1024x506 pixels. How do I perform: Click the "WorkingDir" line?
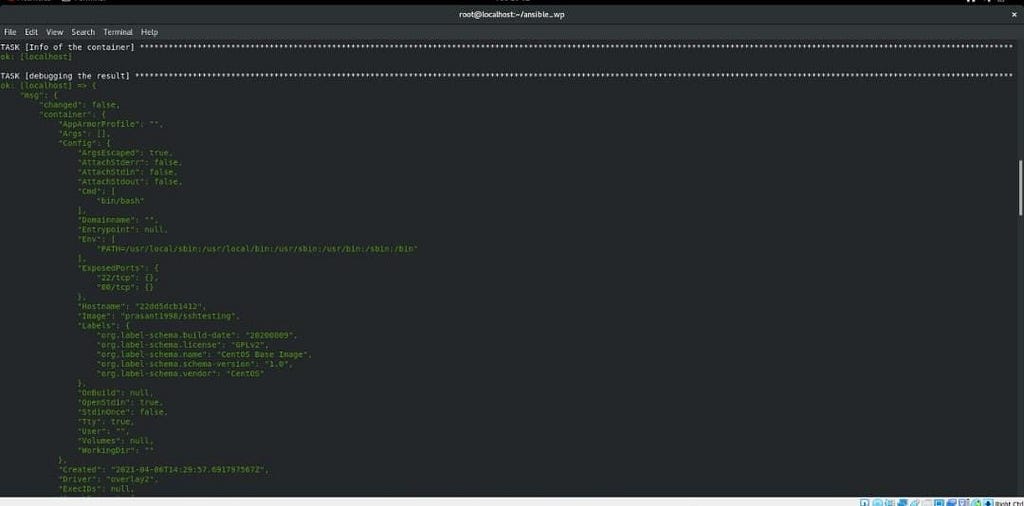pyautogui.click(x=116, y=451)
